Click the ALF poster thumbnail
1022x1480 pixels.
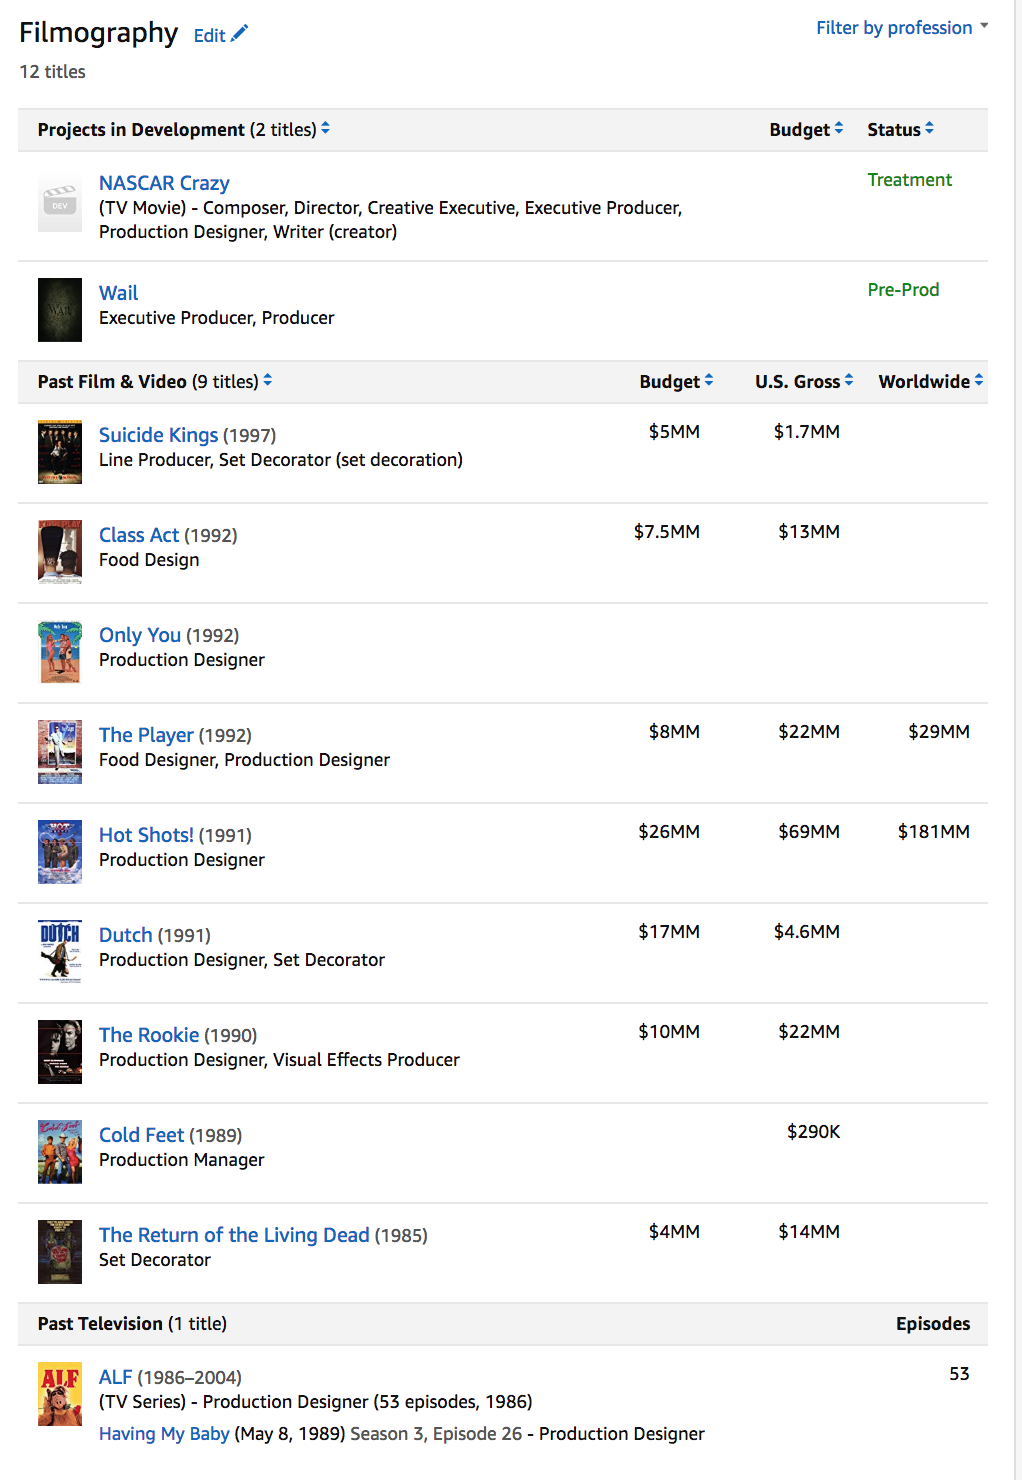(x=60, y=1394)
